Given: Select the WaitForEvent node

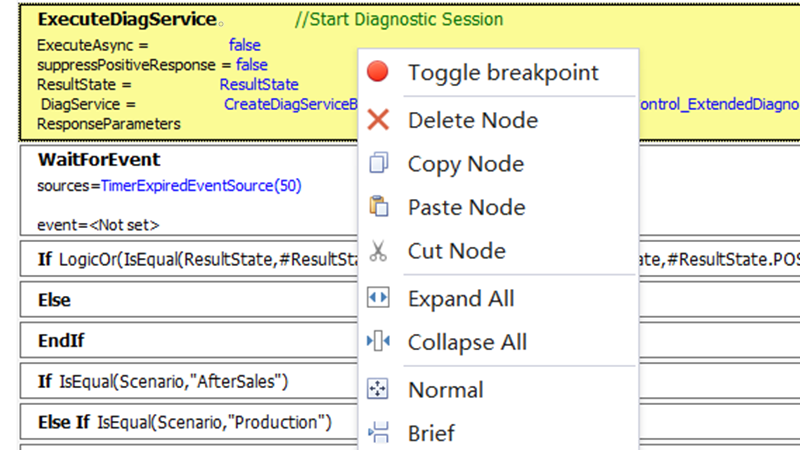Looking at the screenshot, I should point(98,160).
